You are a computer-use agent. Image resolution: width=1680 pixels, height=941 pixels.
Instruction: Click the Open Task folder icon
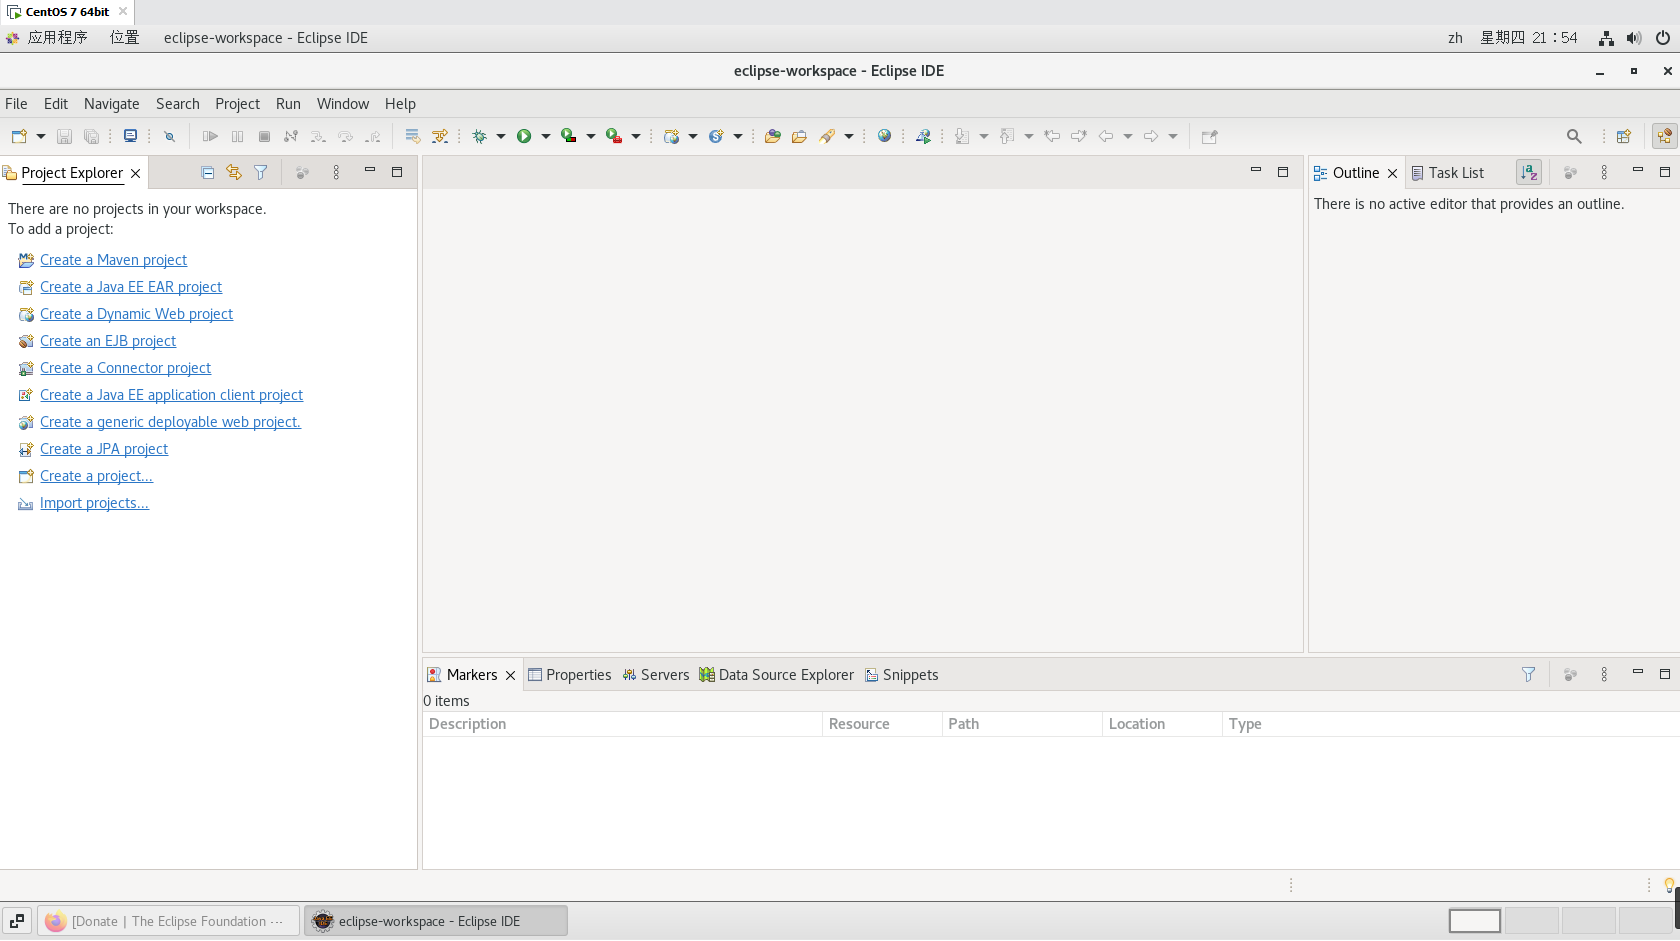(x=799, y=136)
